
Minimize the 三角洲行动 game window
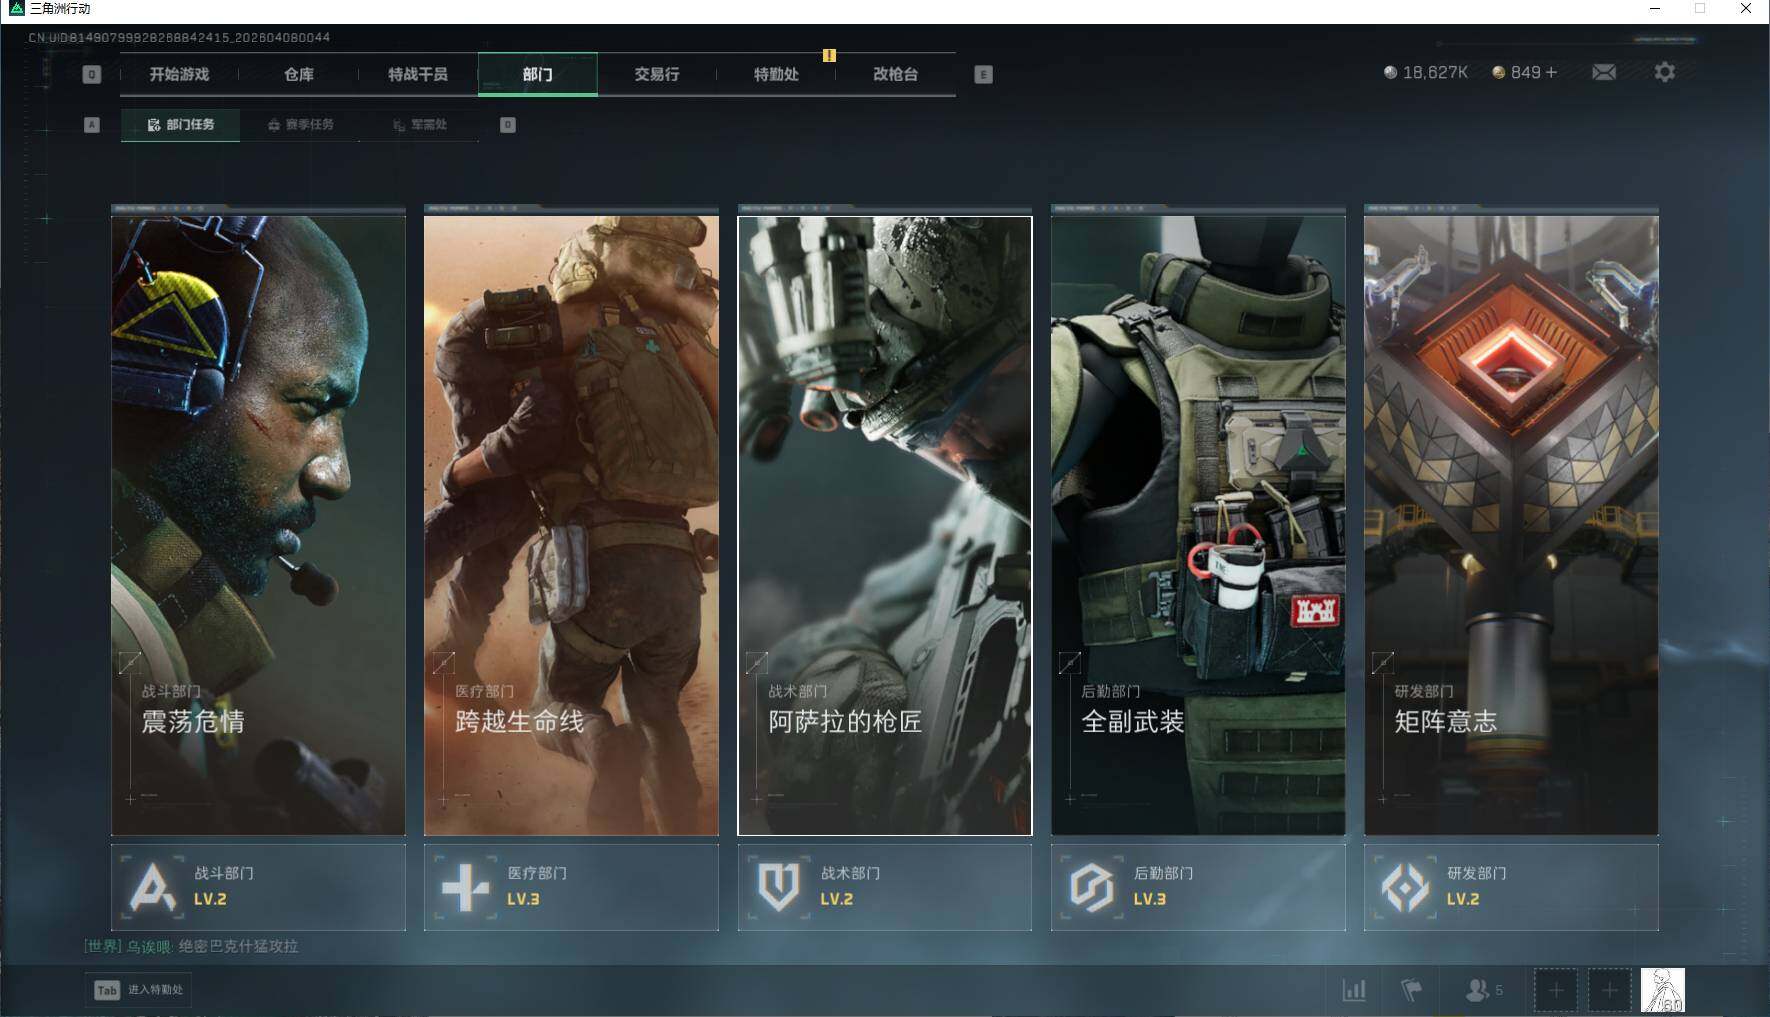[1655, 9]
